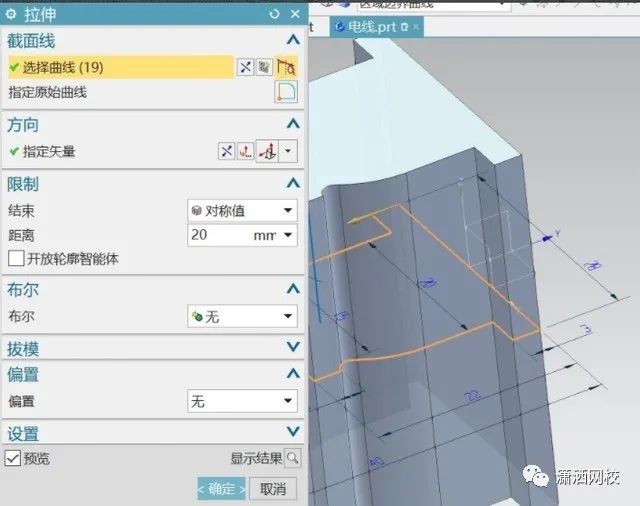Click the 显示结果 label
This screenshot has width=640, height=506.
[x=256, y=459]
